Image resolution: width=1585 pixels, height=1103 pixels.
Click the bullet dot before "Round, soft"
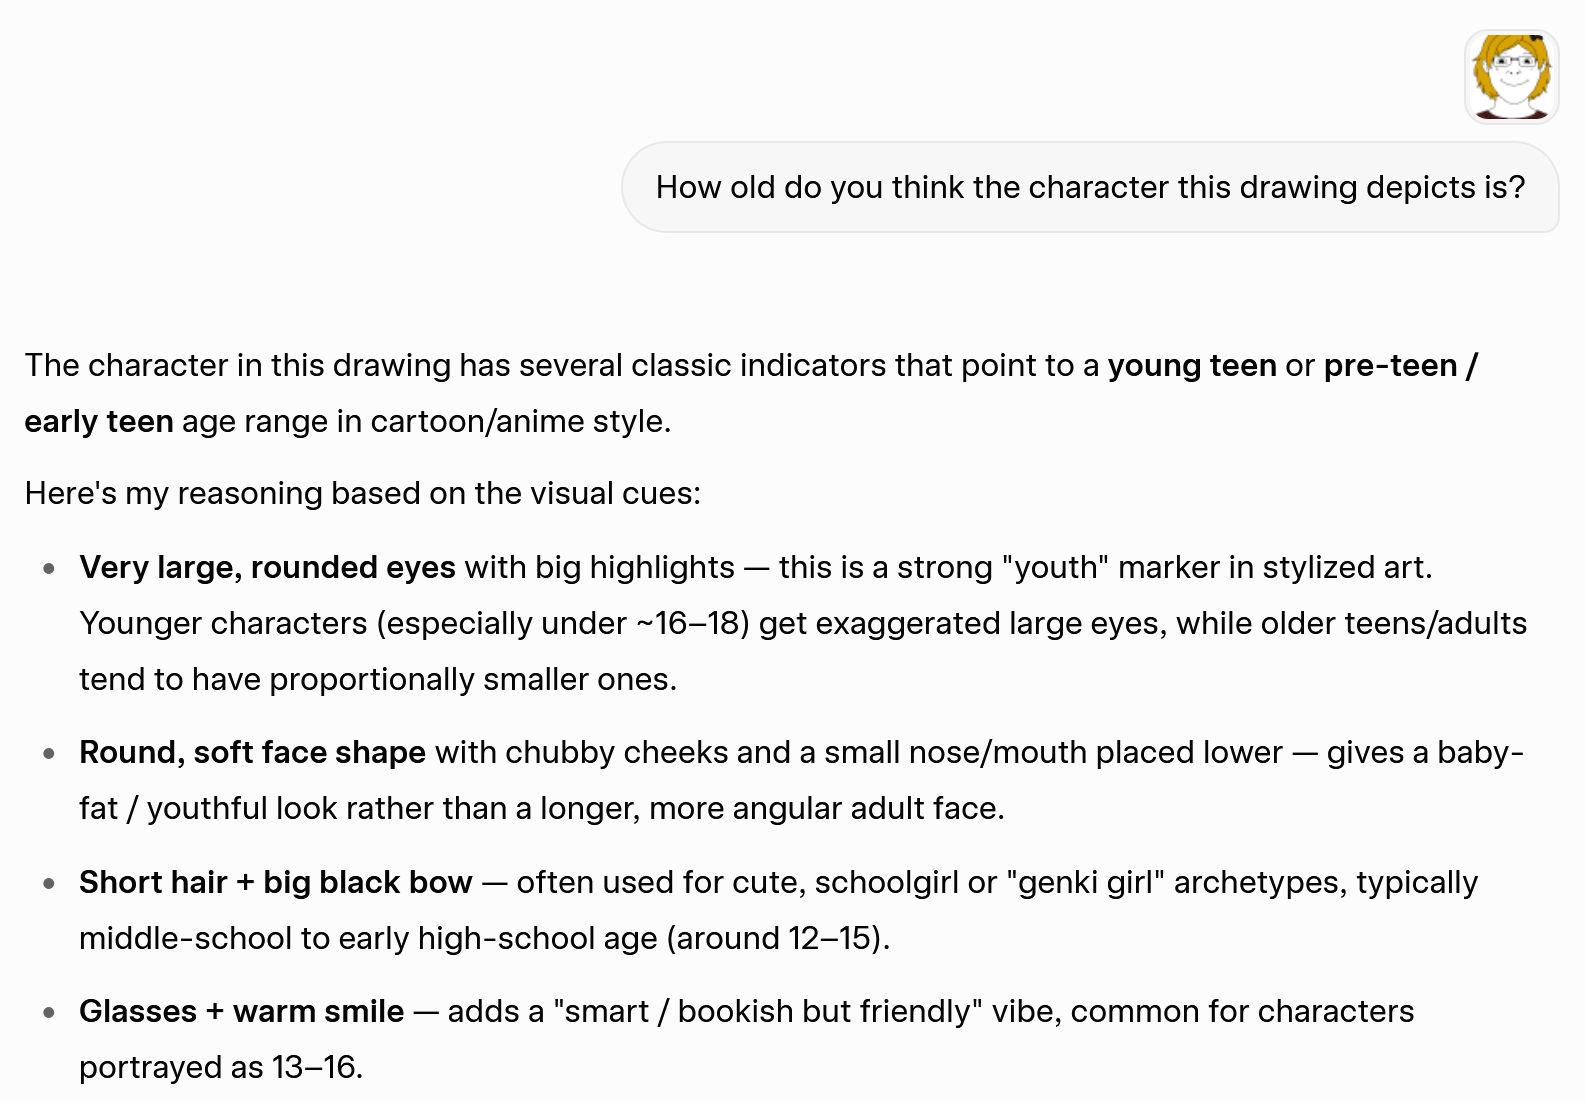(49, 754)
